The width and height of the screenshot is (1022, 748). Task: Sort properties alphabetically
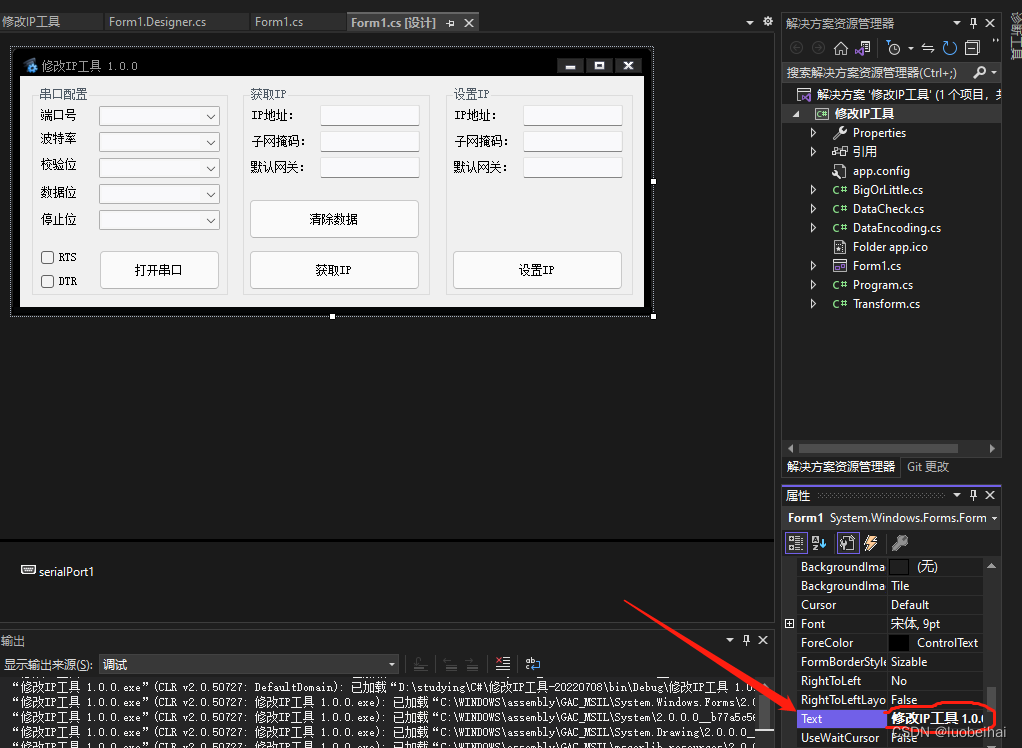819,543
